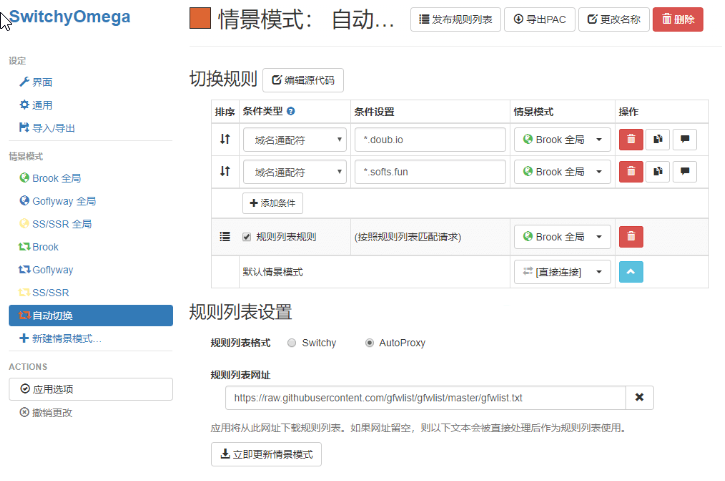Click 新建情景模式 to add profile
Viewport: 725px width, 481px height.
60,339
